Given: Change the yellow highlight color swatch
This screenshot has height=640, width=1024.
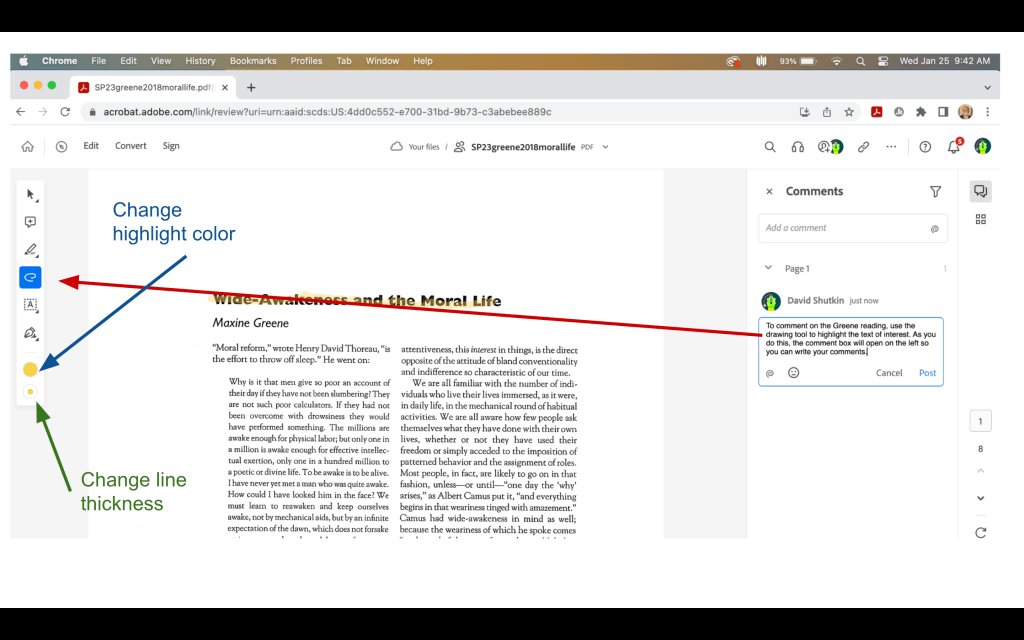Looking at the screenshot, I should (x=30, y=369).
